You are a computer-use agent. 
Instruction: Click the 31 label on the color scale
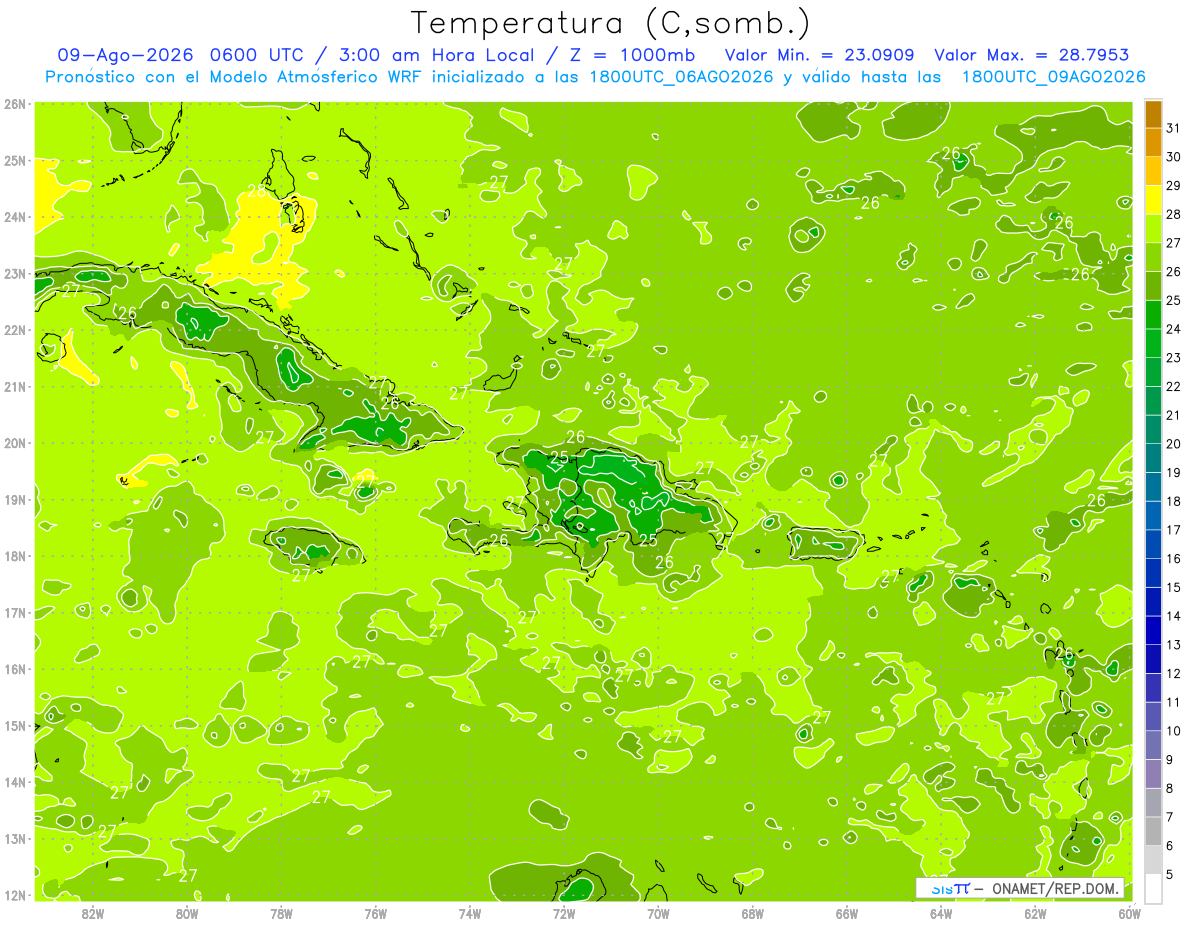point(1174,128)
